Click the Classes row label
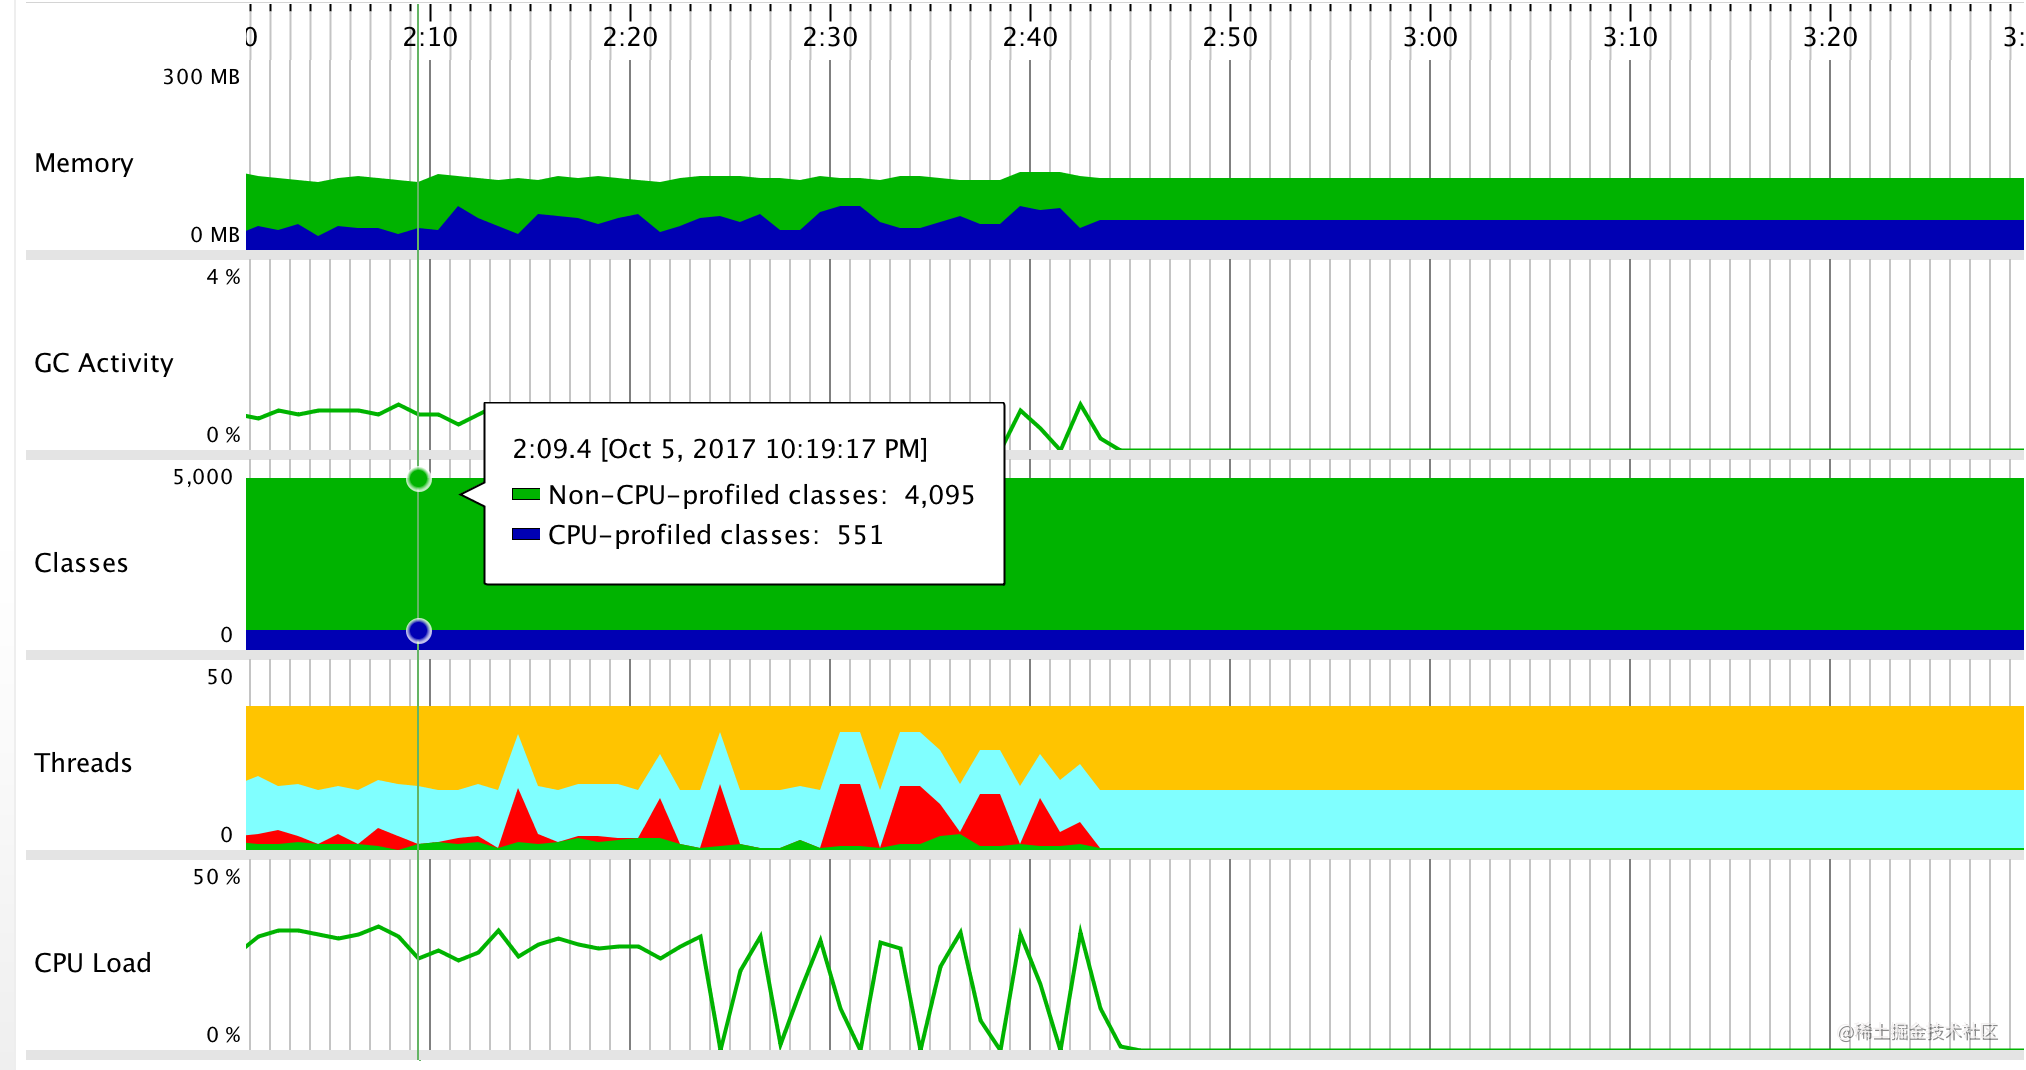Viewport: 2026px width, 1070px height. pyautogui.click(x=81, y=563)
